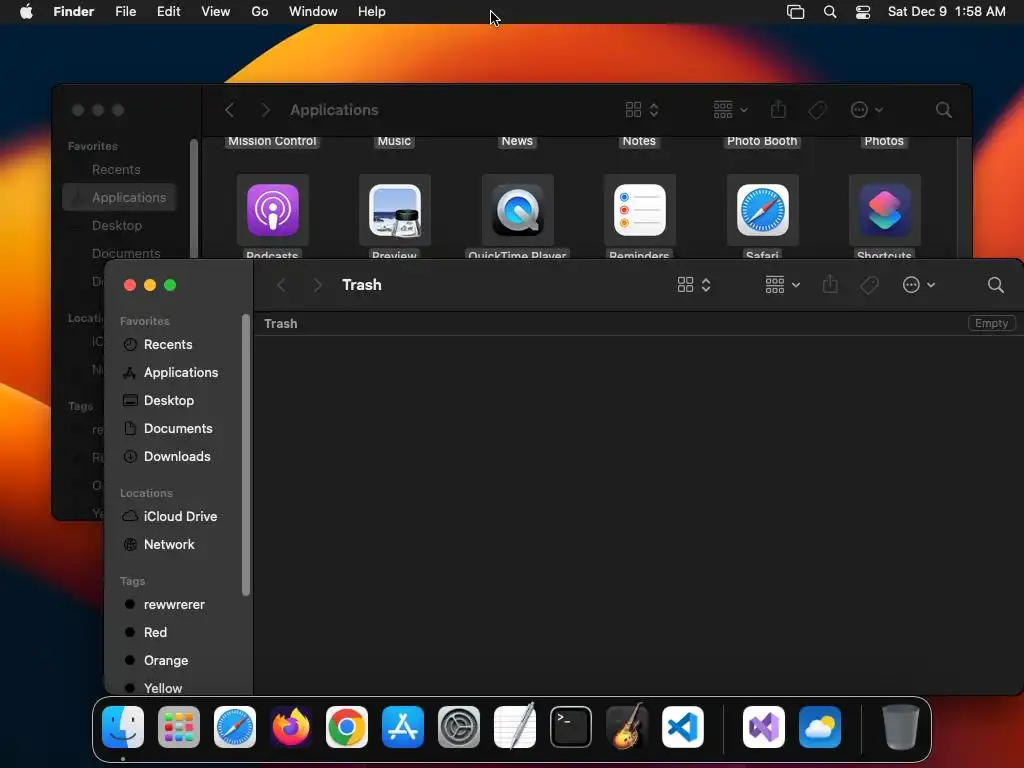Open Terminal from the Dock
The height and width of the screenshot is (768, 1024).
click(571, 727)
